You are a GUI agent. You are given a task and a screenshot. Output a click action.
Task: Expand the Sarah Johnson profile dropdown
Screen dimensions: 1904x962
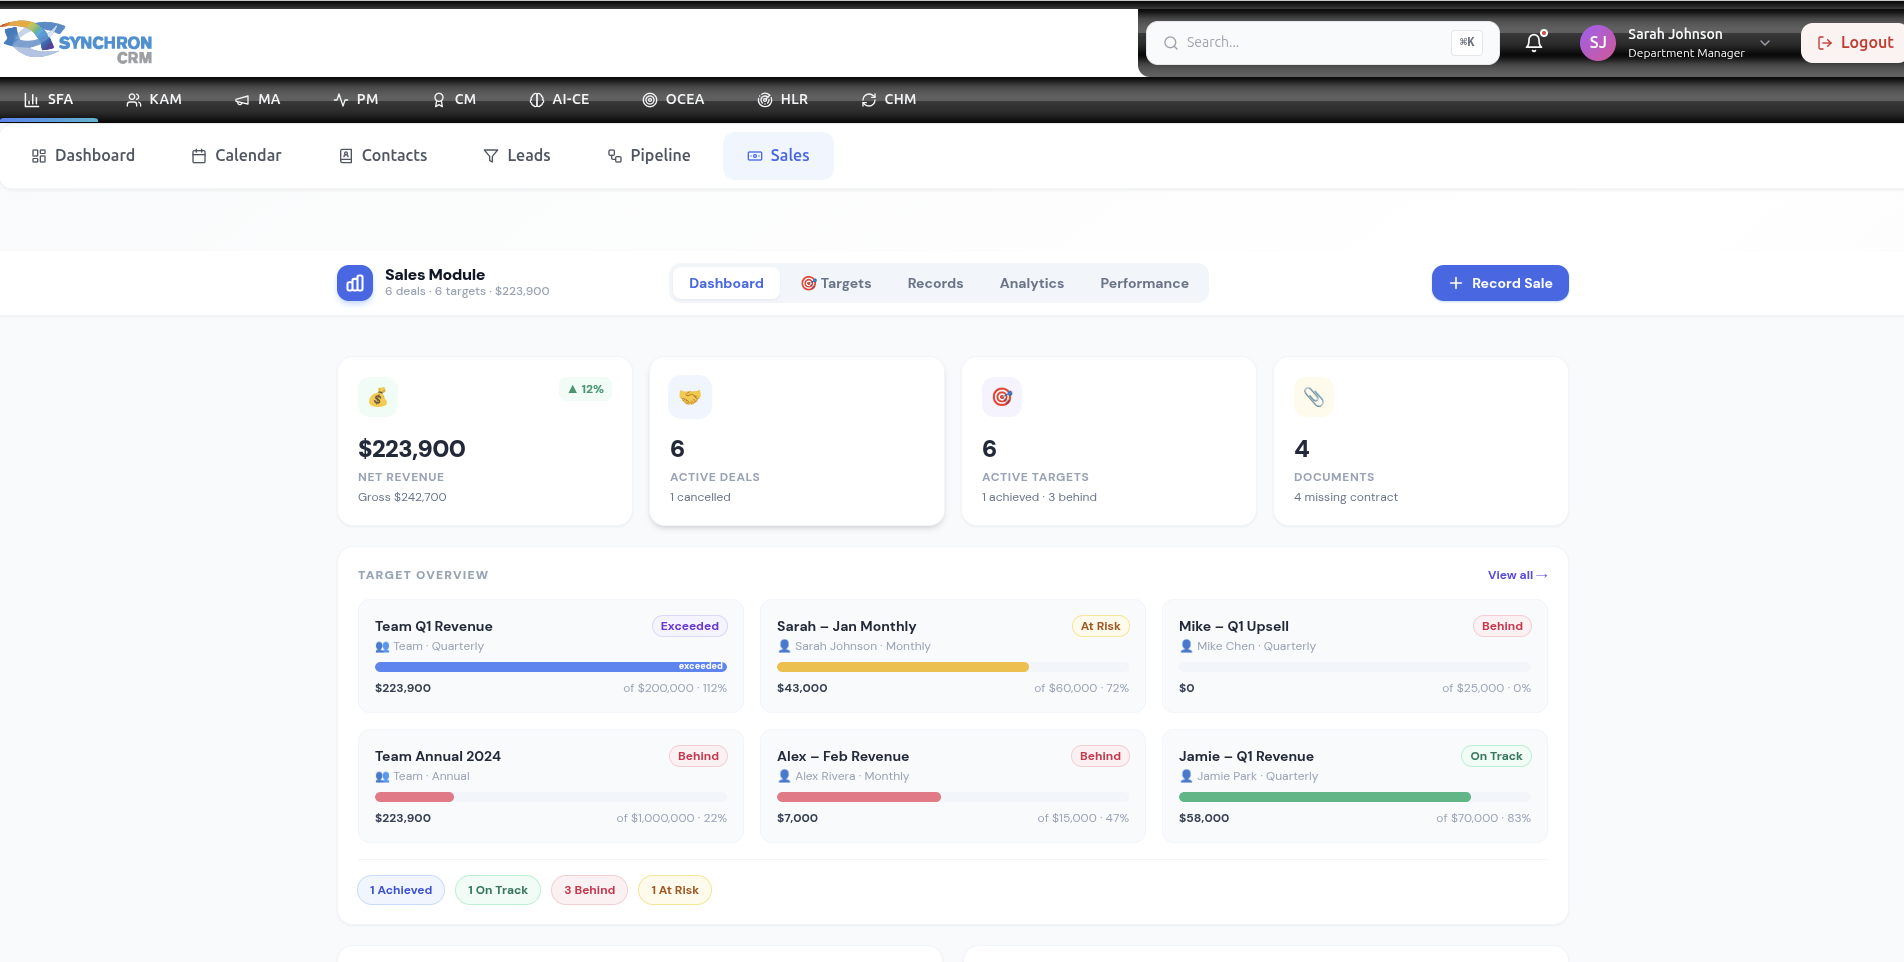1765,43
